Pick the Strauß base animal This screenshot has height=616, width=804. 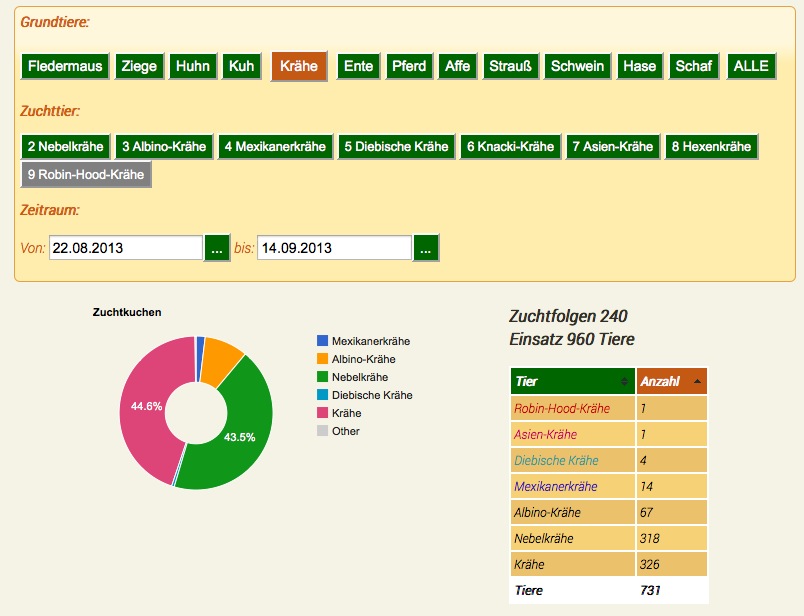(510, 66)
